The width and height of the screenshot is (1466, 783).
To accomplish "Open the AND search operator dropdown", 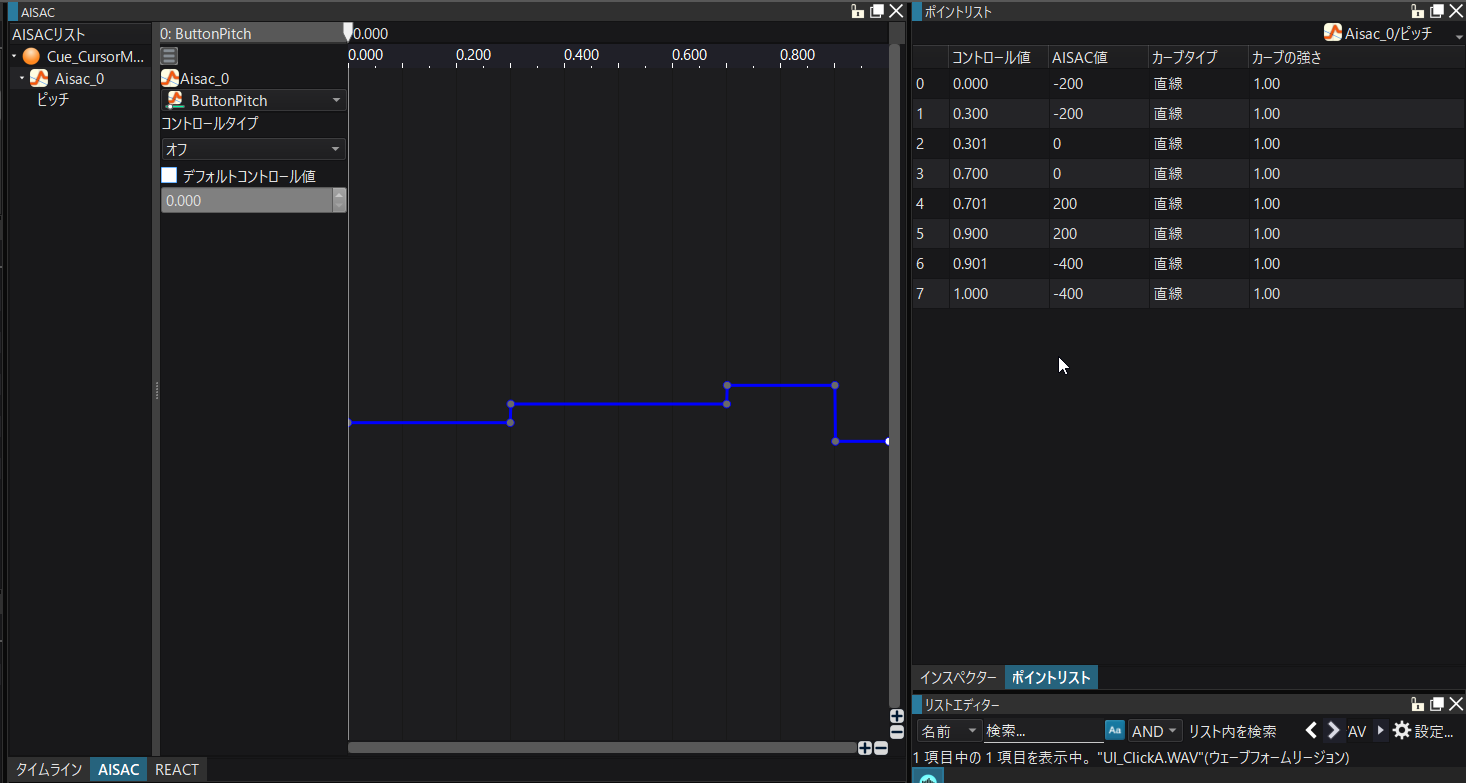I will point(1155,731).
